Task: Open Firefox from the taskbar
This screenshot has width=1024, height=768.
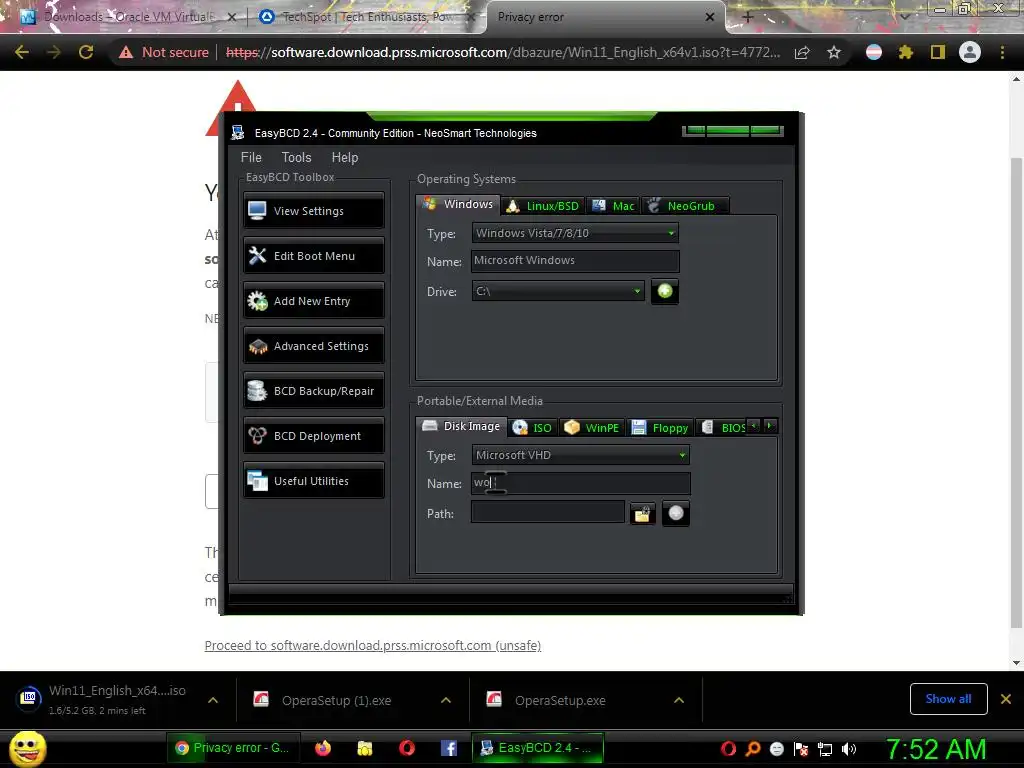Action: [323, 748]
